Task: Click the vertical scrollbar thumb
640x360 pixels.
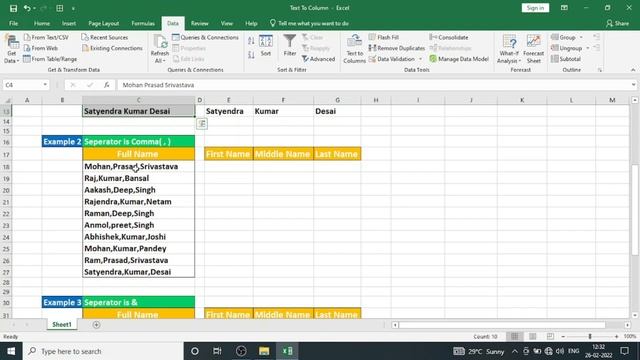Action: (635, 209)
